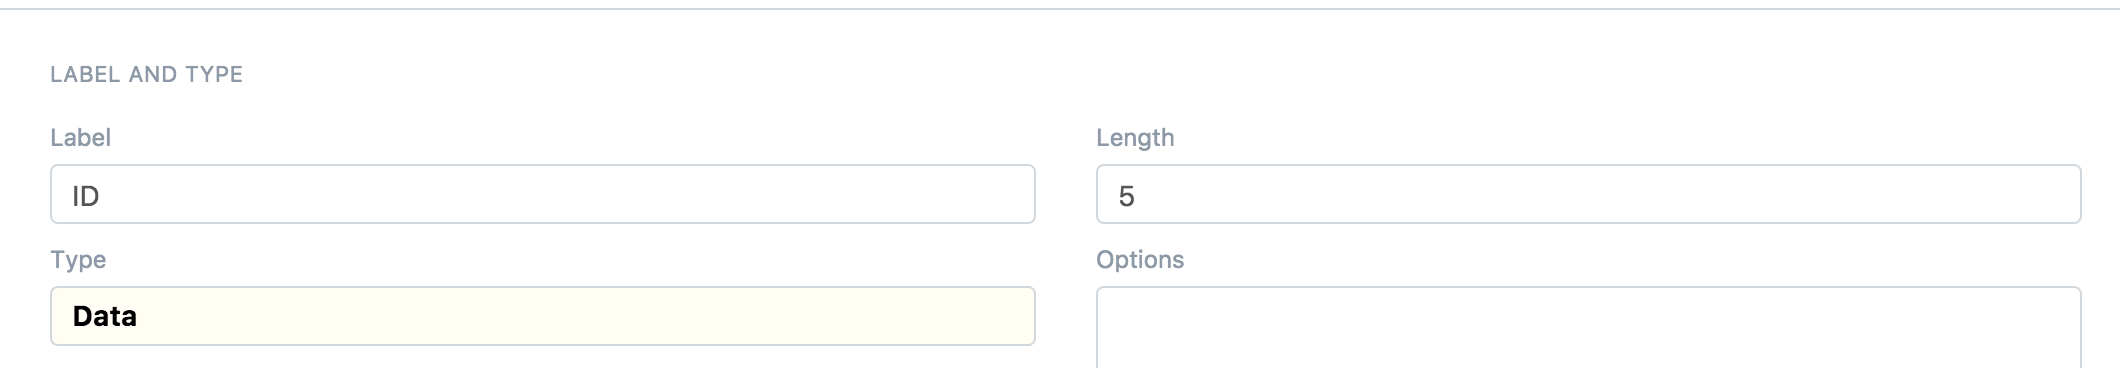Click the 'Type' field caption
2120x368 pixels.
point(78,260)
